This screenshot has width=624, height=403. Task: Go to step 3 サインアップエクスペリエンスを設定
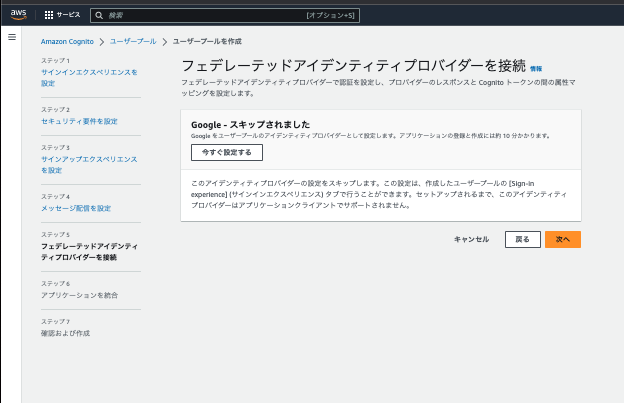click(x=89, y=165)
